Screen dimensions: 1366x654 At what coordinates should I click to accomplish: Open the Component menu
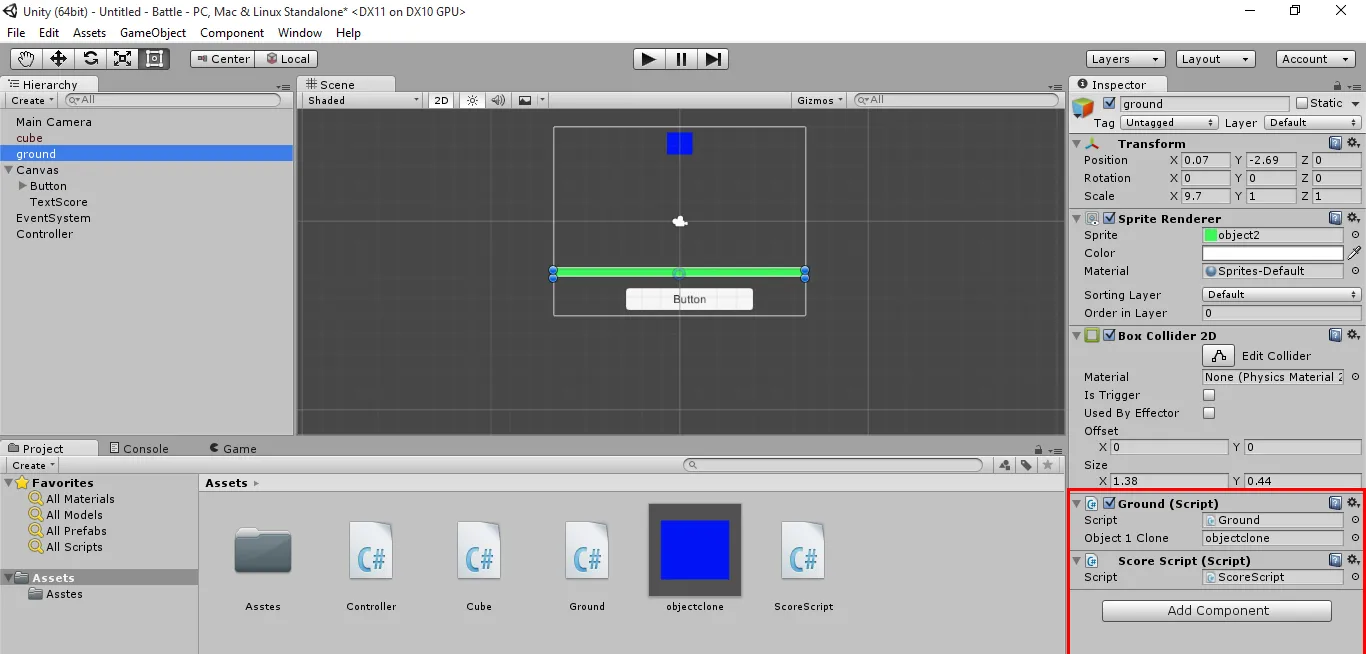tap(232, 33)
